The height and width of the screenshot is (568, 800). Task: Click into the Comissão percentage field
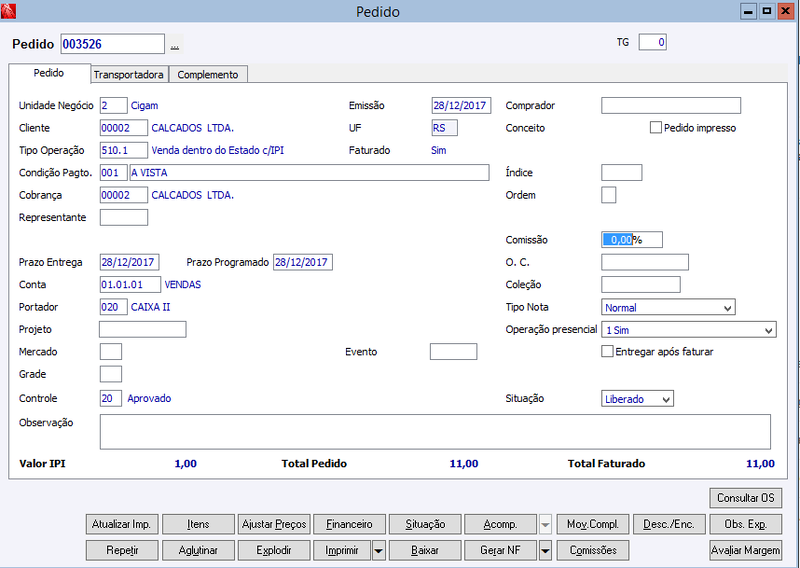pos(632,239)
